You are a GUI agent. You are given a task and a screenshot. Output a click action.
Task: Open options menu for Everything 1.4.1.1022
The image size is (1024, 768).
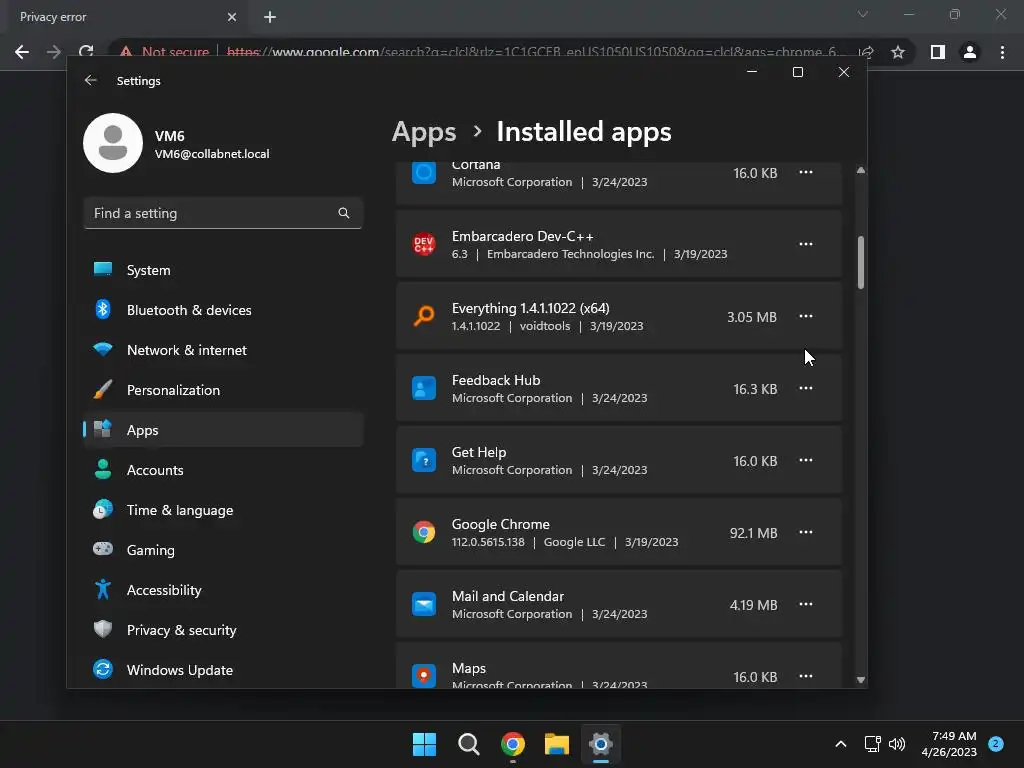tap(806, 316)
